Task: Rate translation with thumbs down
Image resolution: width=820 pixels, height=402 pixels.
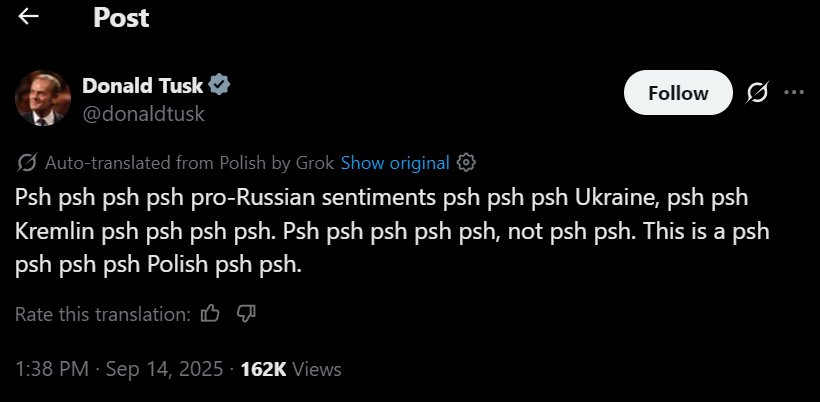Action: pyautogui.click(x=246, y=313)
